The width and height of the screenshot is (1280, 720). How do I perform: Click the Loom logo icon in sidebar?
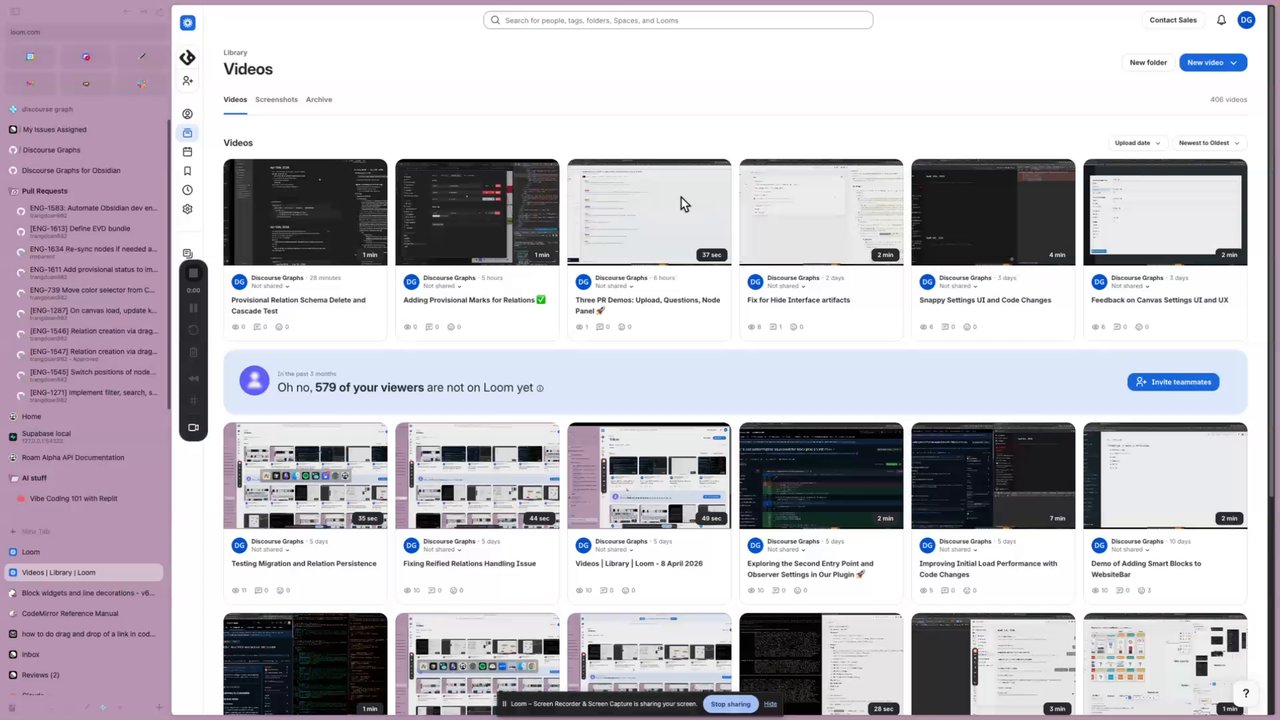187,22
